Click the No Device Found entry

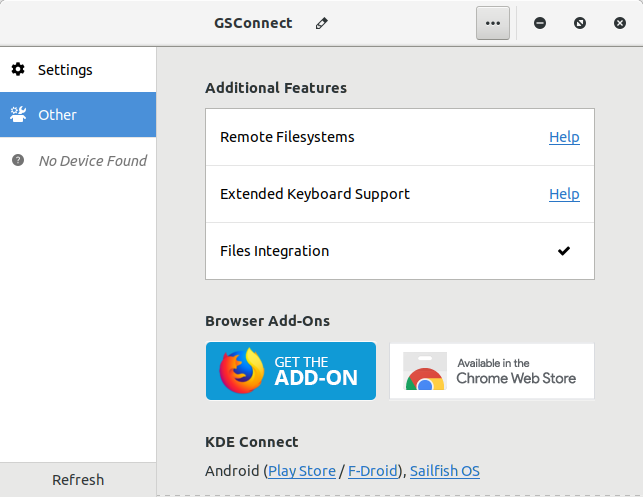92,160
